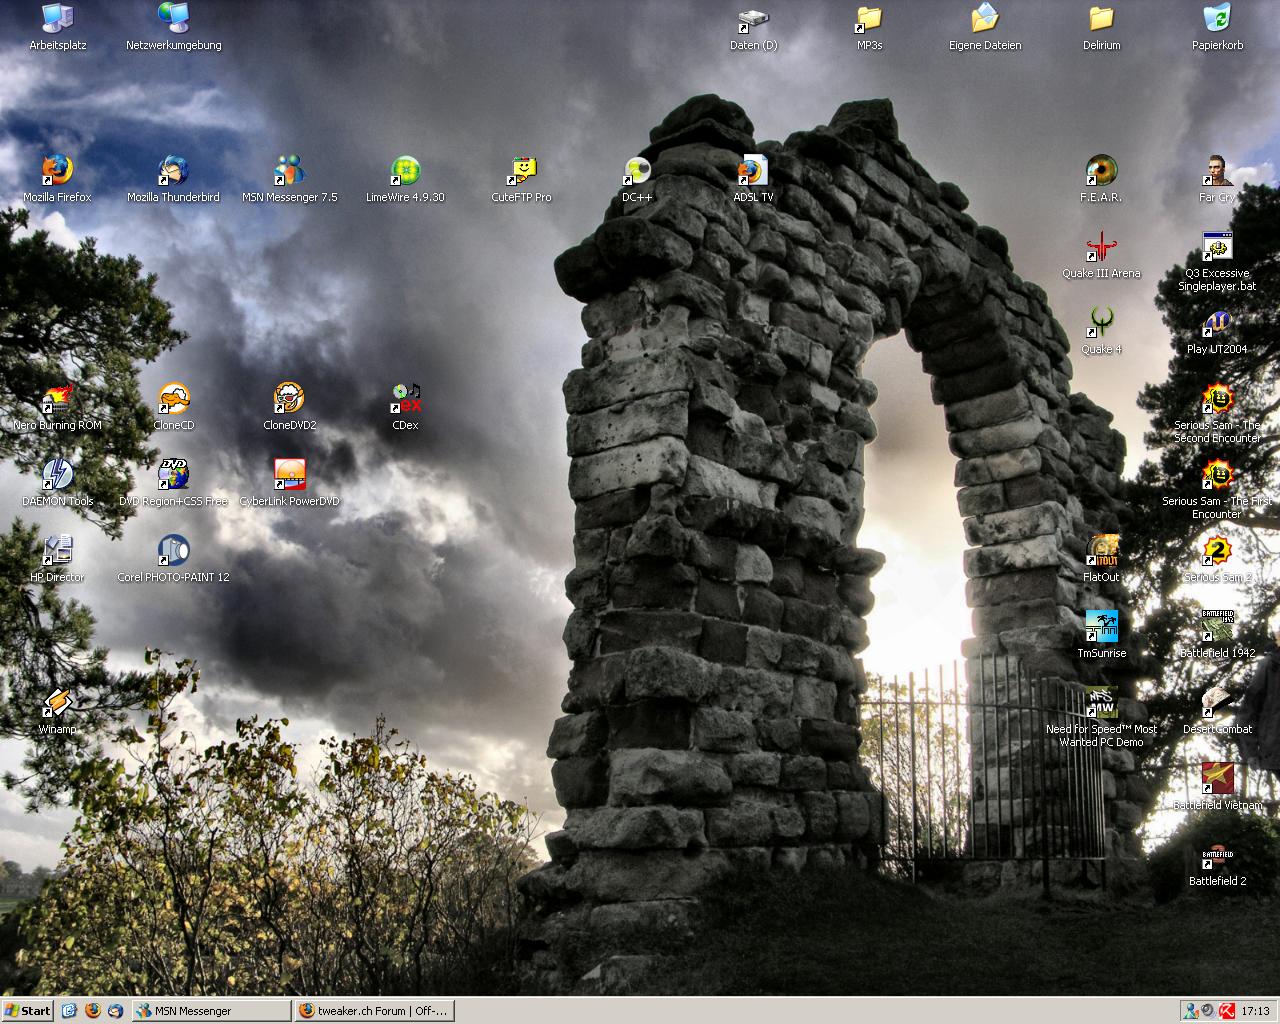
Task: Click the F.E.A.R. game shortcut
Action: [1101, 172]
